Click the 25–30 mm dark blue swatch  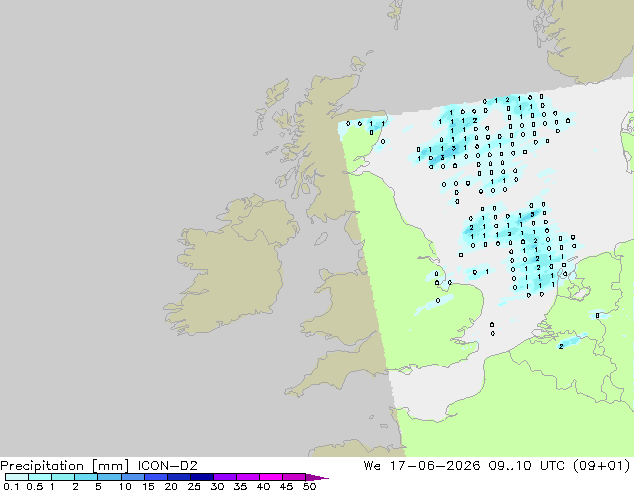tap(201, 477)
